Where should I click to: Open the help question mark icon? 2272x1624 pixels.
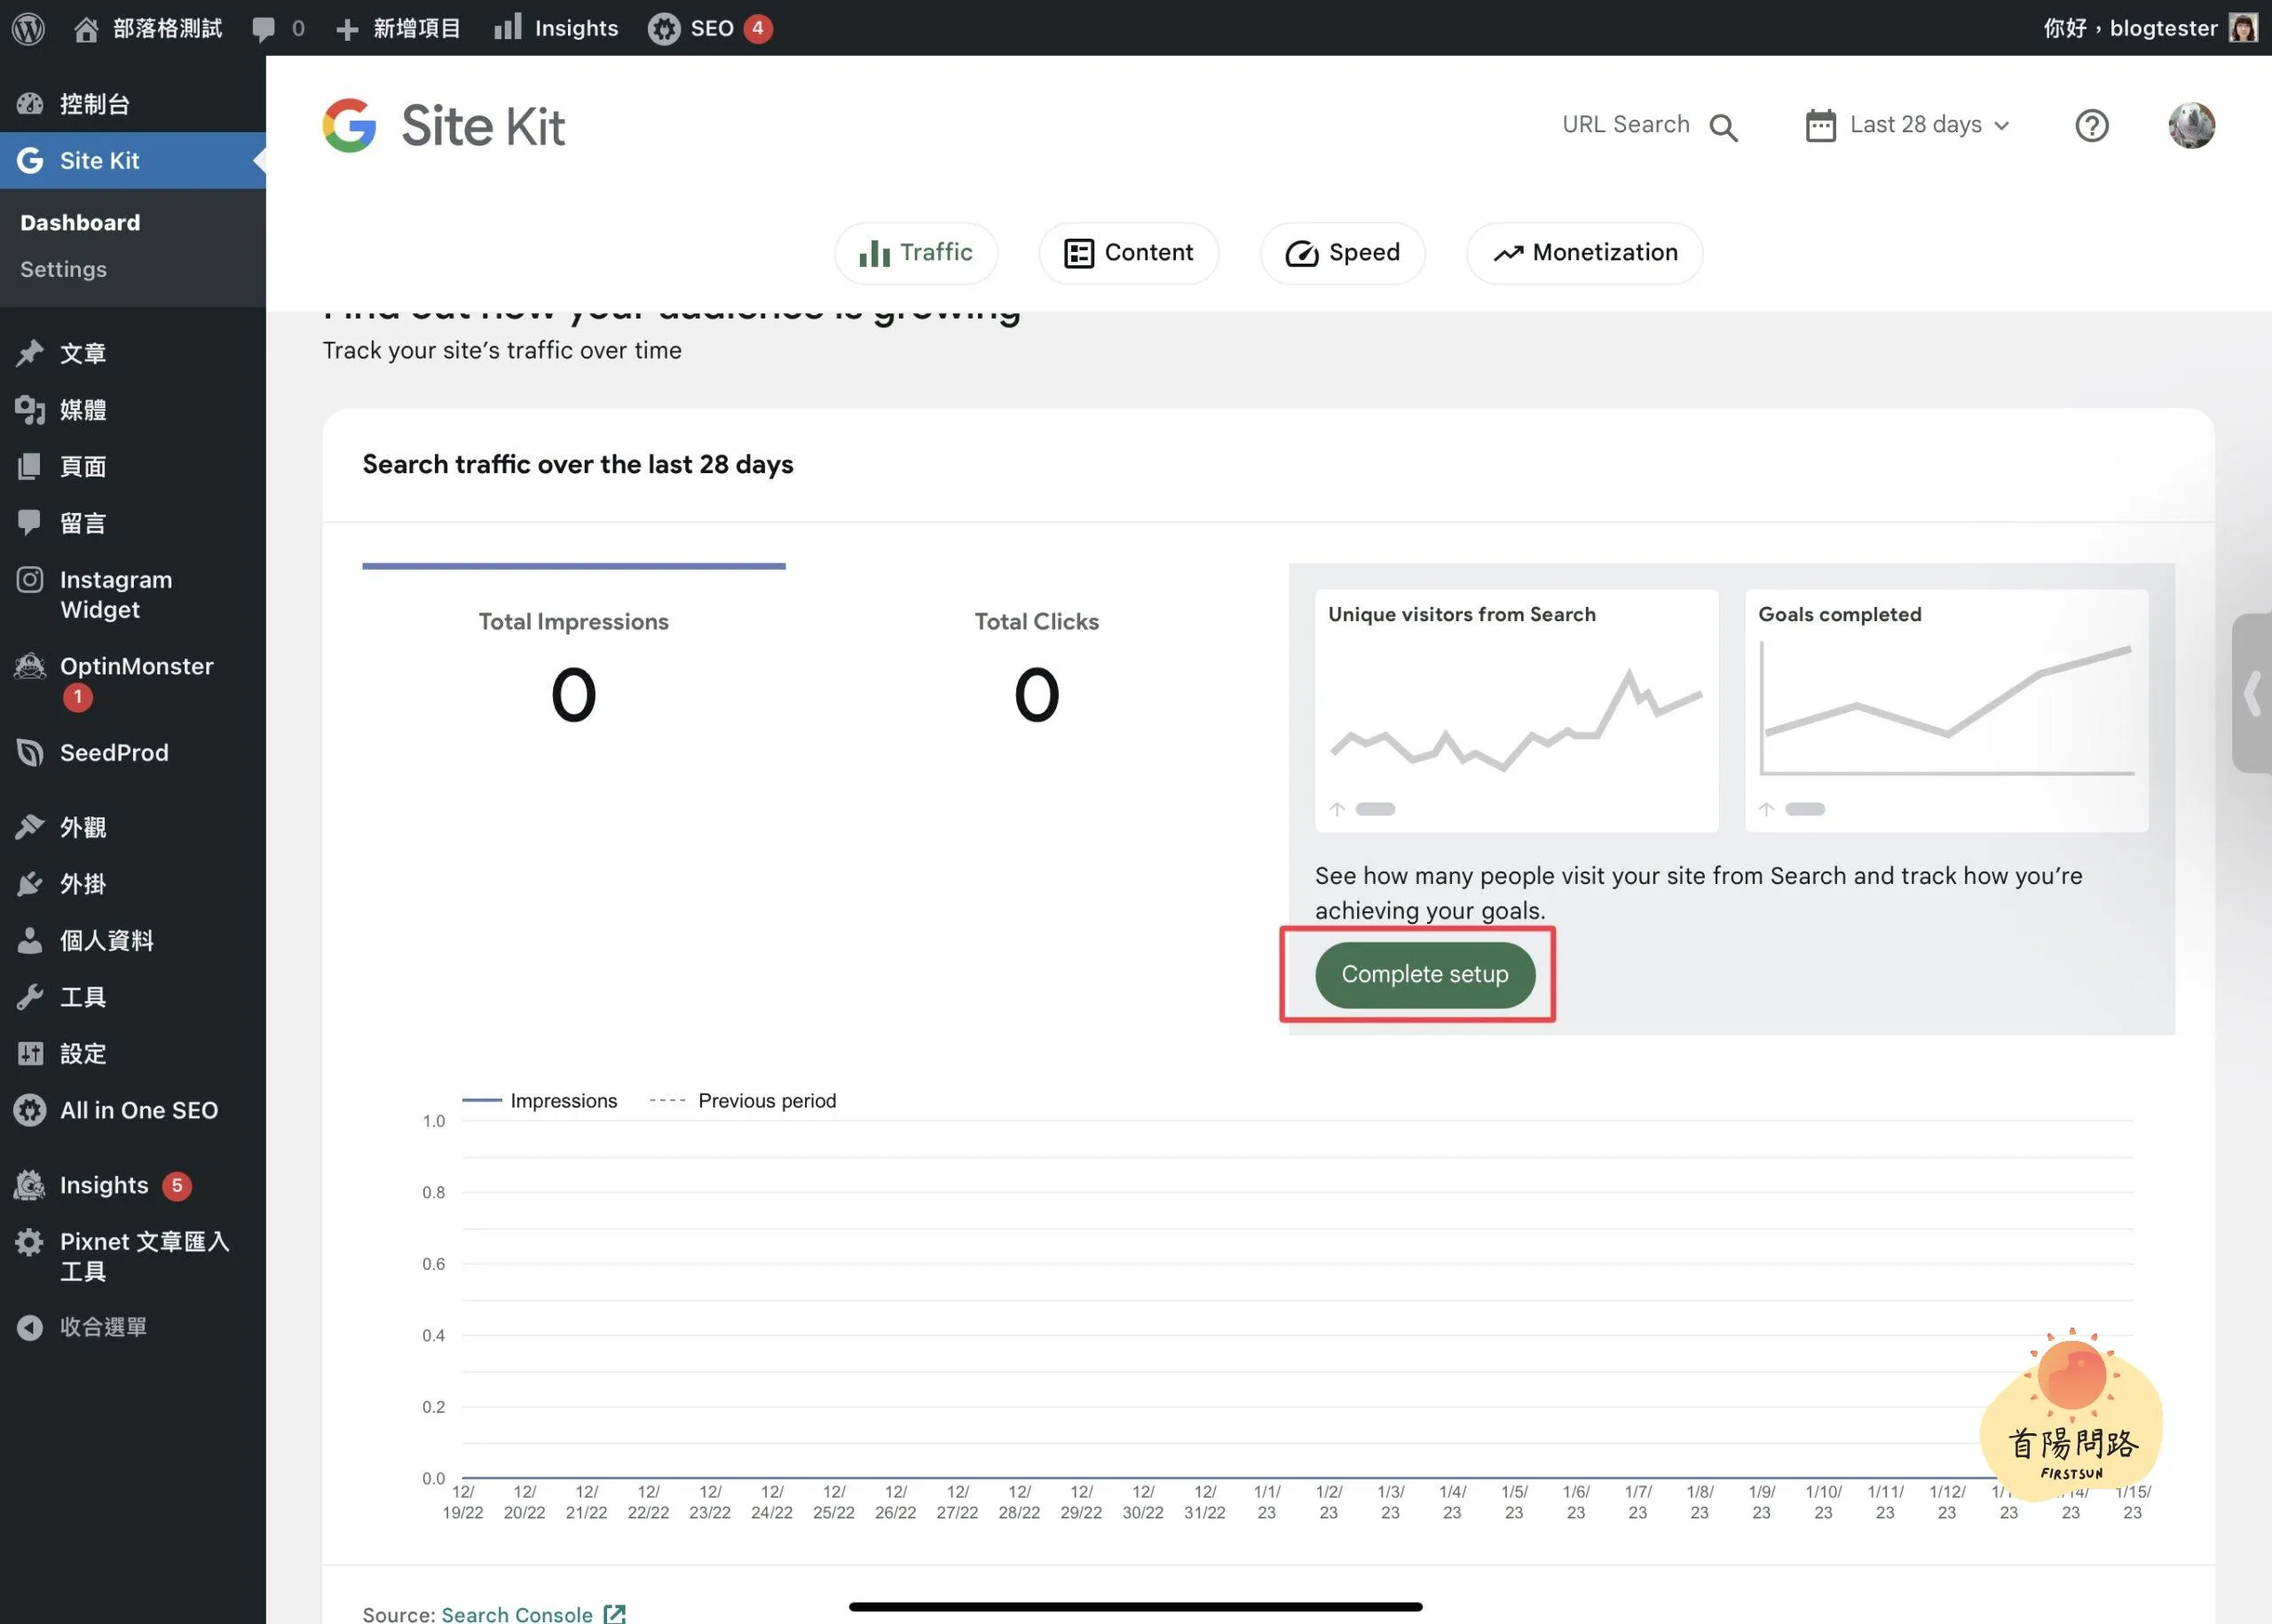coord(2091,126)
